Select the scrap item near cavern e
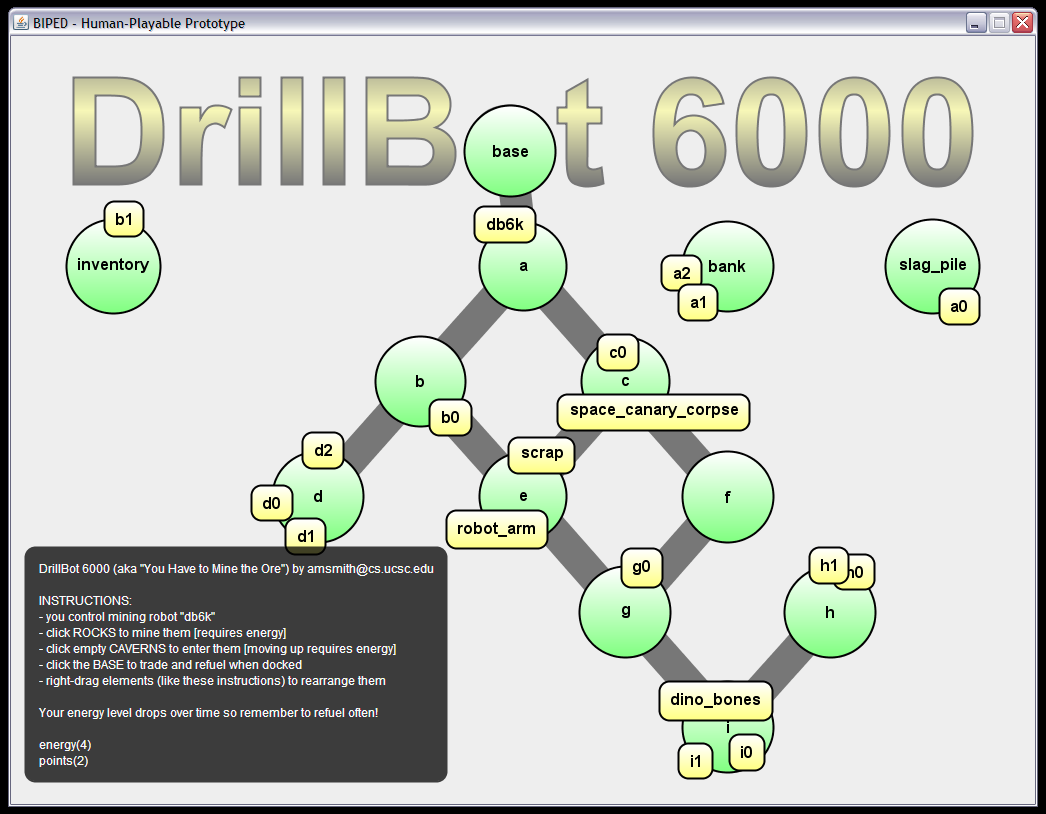 pyautogui.click(x=540, y=454)
